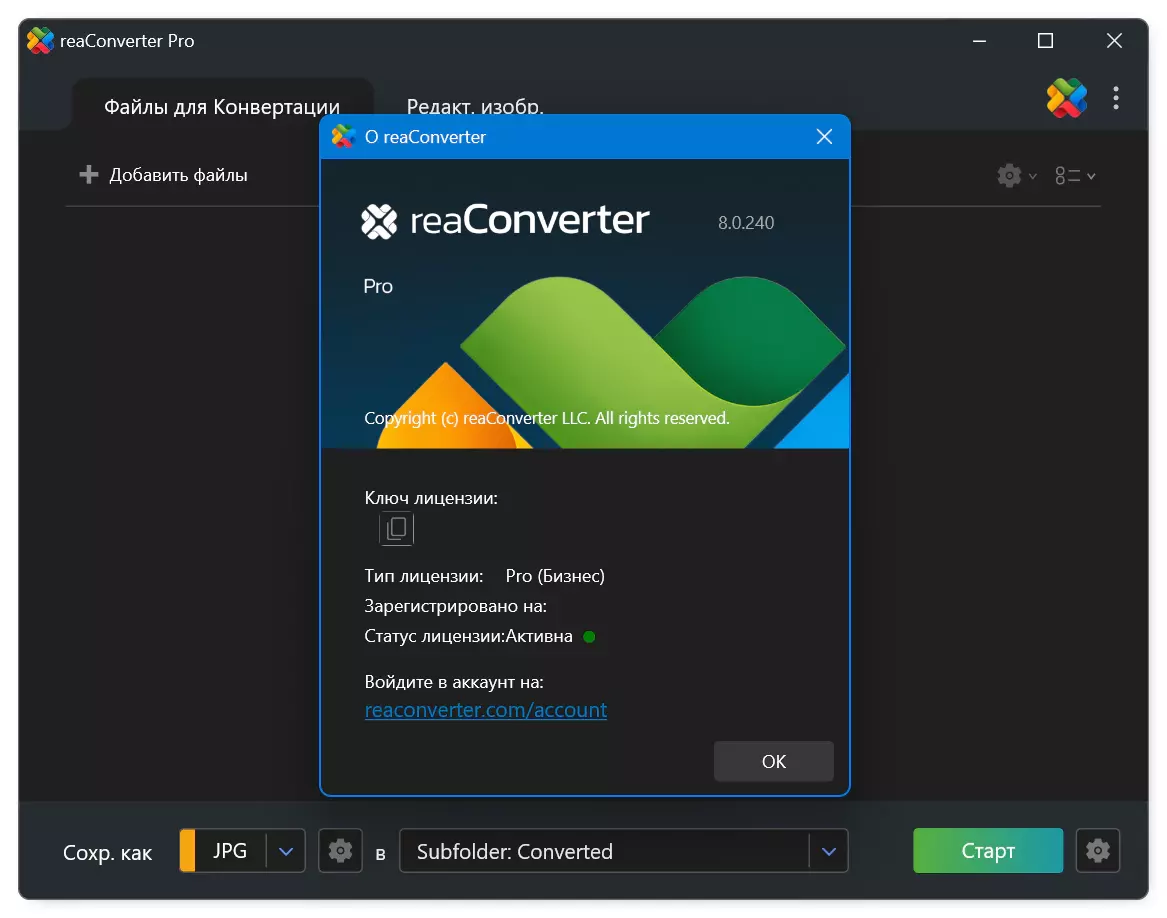Click the 'Pro (Бизнес)' license type text
The image size is (1167, 918).
click(555, 576)
